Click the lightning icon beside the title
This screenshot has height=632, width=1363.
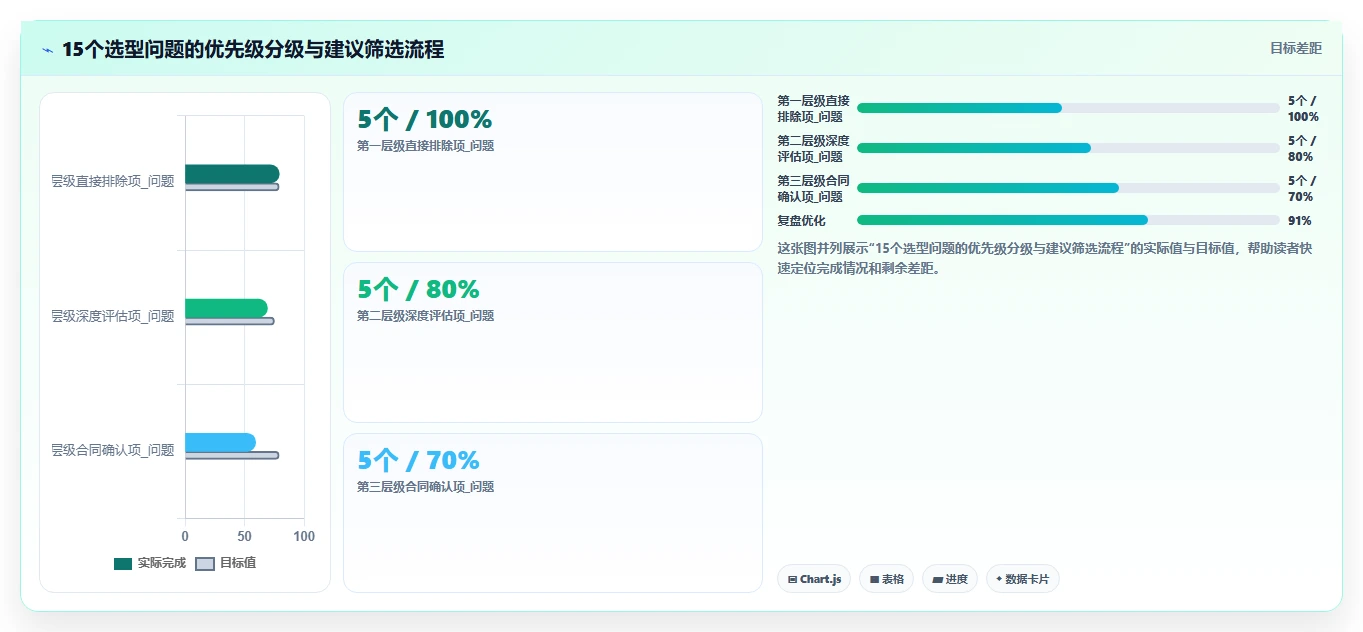click(47, 50)
